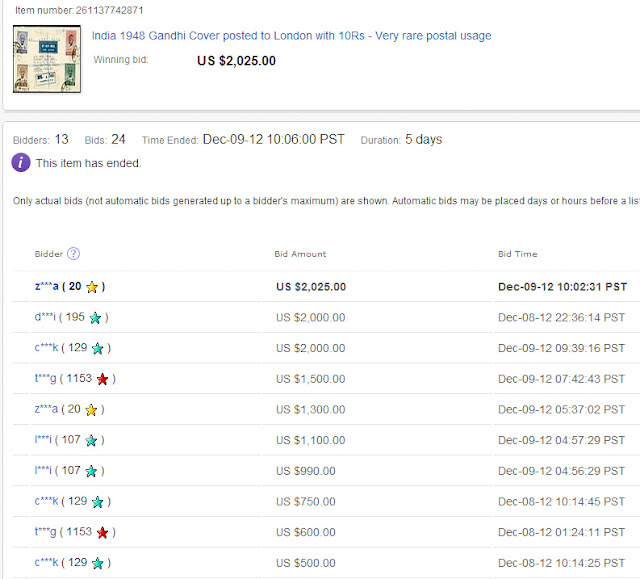The image size is (640, 579).
Task: Click the US $1,500.00 bid amount
Action: point(311,379)
